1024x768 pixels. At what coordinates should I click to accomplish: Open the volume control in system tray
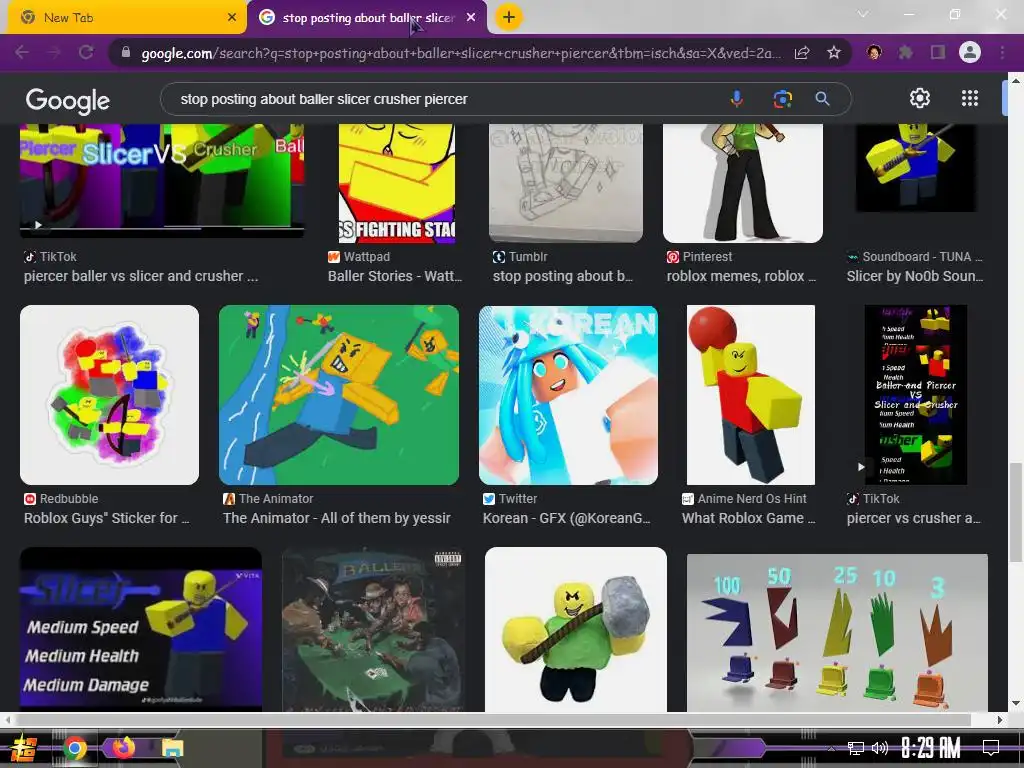[x=880, y=748]
